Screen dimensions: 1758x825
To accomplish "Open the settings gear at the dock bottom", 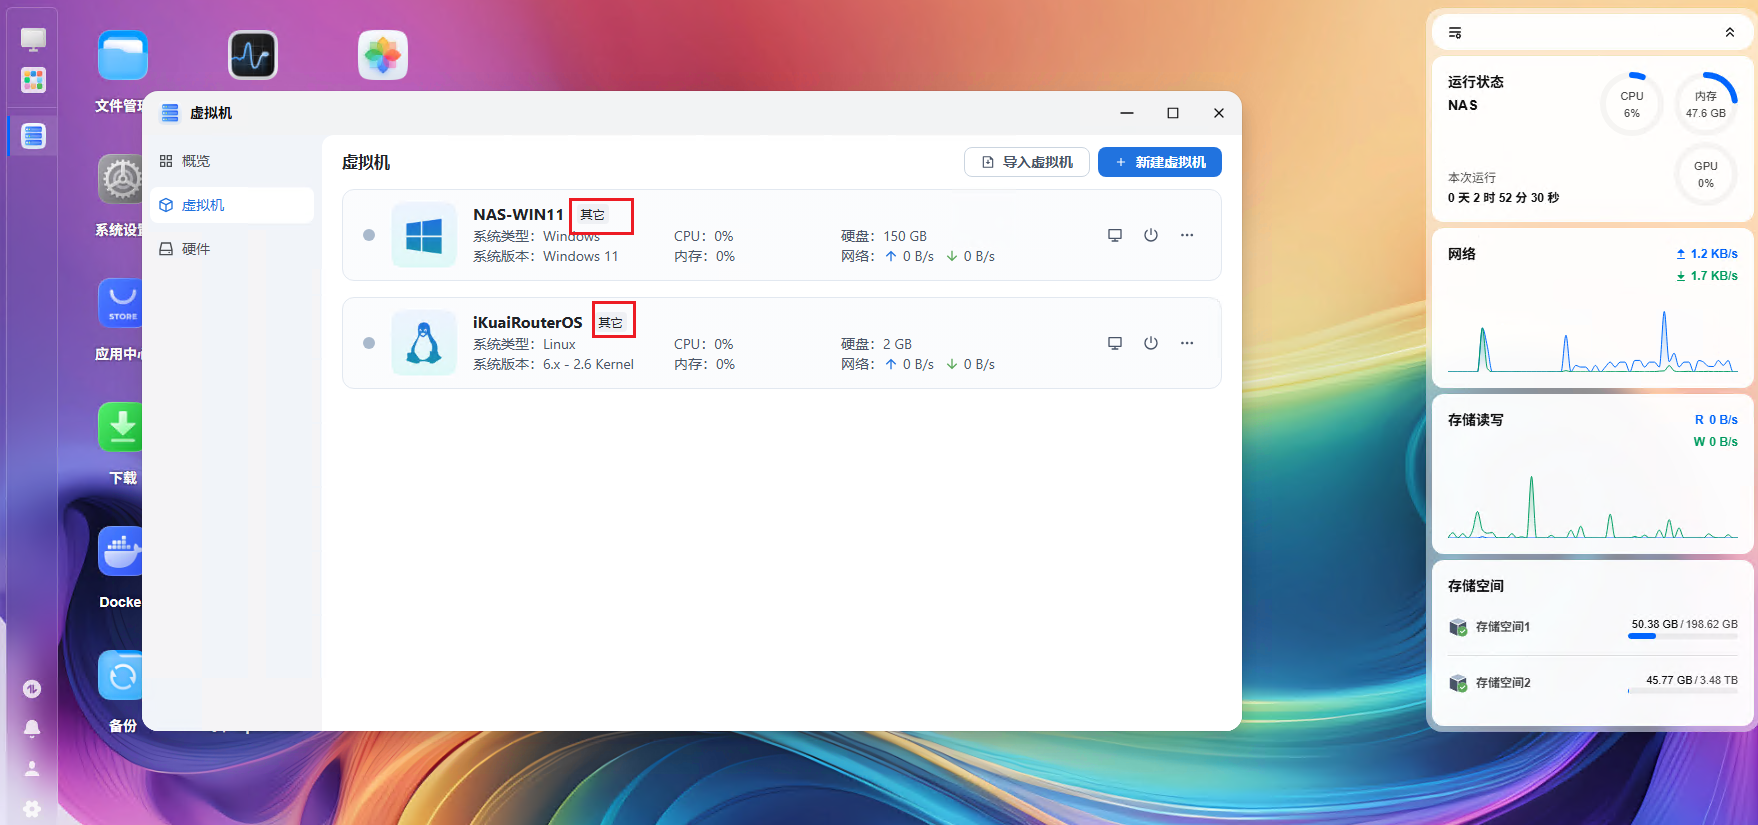I will point(32,808).
